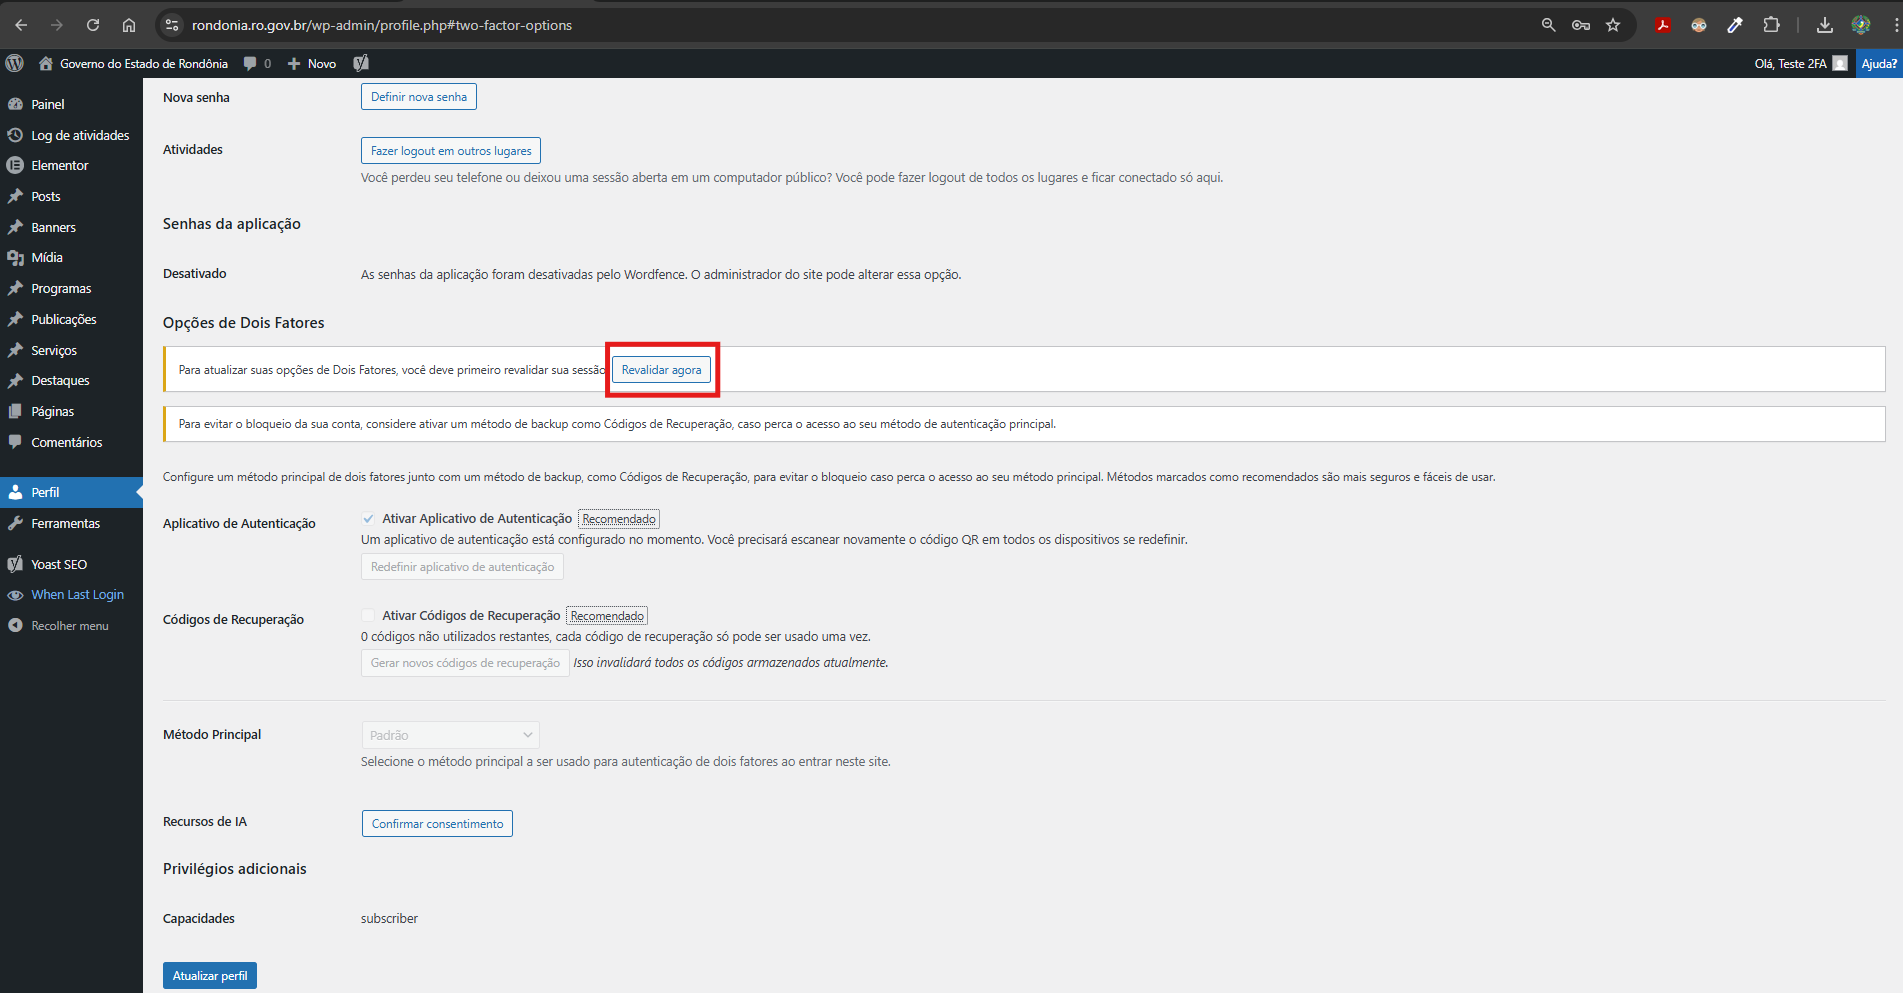
Task: Click the WordPress logo in admin bar
Action: [15, 63]
